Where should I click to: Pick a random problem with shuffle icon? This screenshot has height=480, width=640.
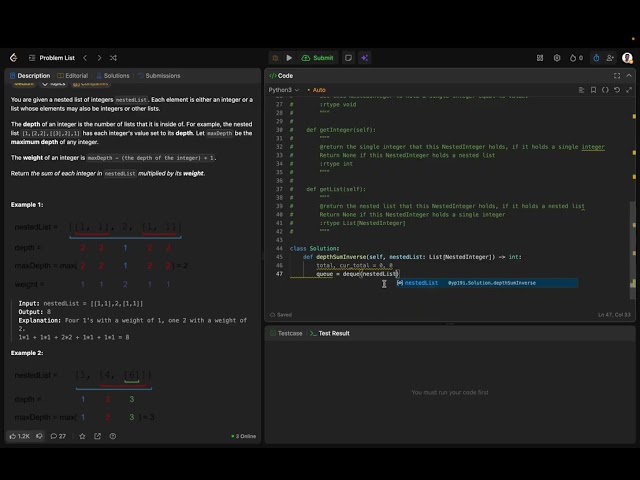coord(113,58)
